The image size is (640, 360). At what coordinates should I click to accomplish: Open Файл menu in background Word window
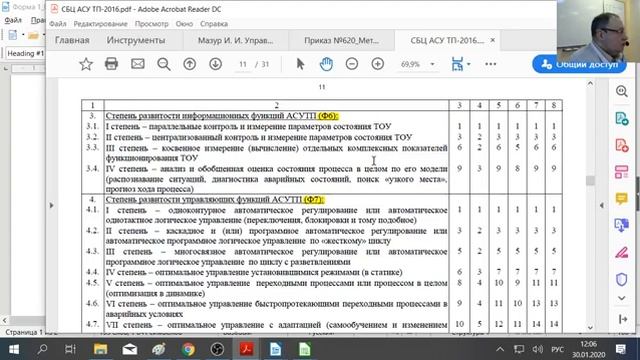(x=13, y=20)
